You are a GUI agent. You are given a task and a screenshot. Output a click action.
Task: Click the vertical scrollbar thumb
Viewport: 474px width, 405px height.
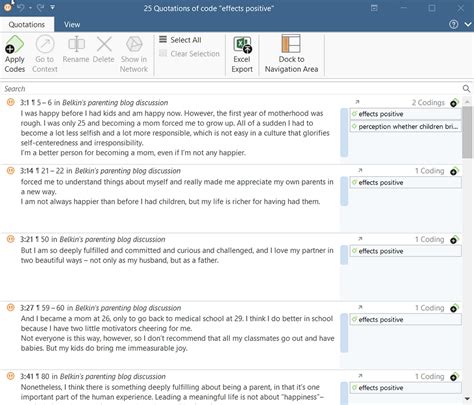[x=467, y=132]
